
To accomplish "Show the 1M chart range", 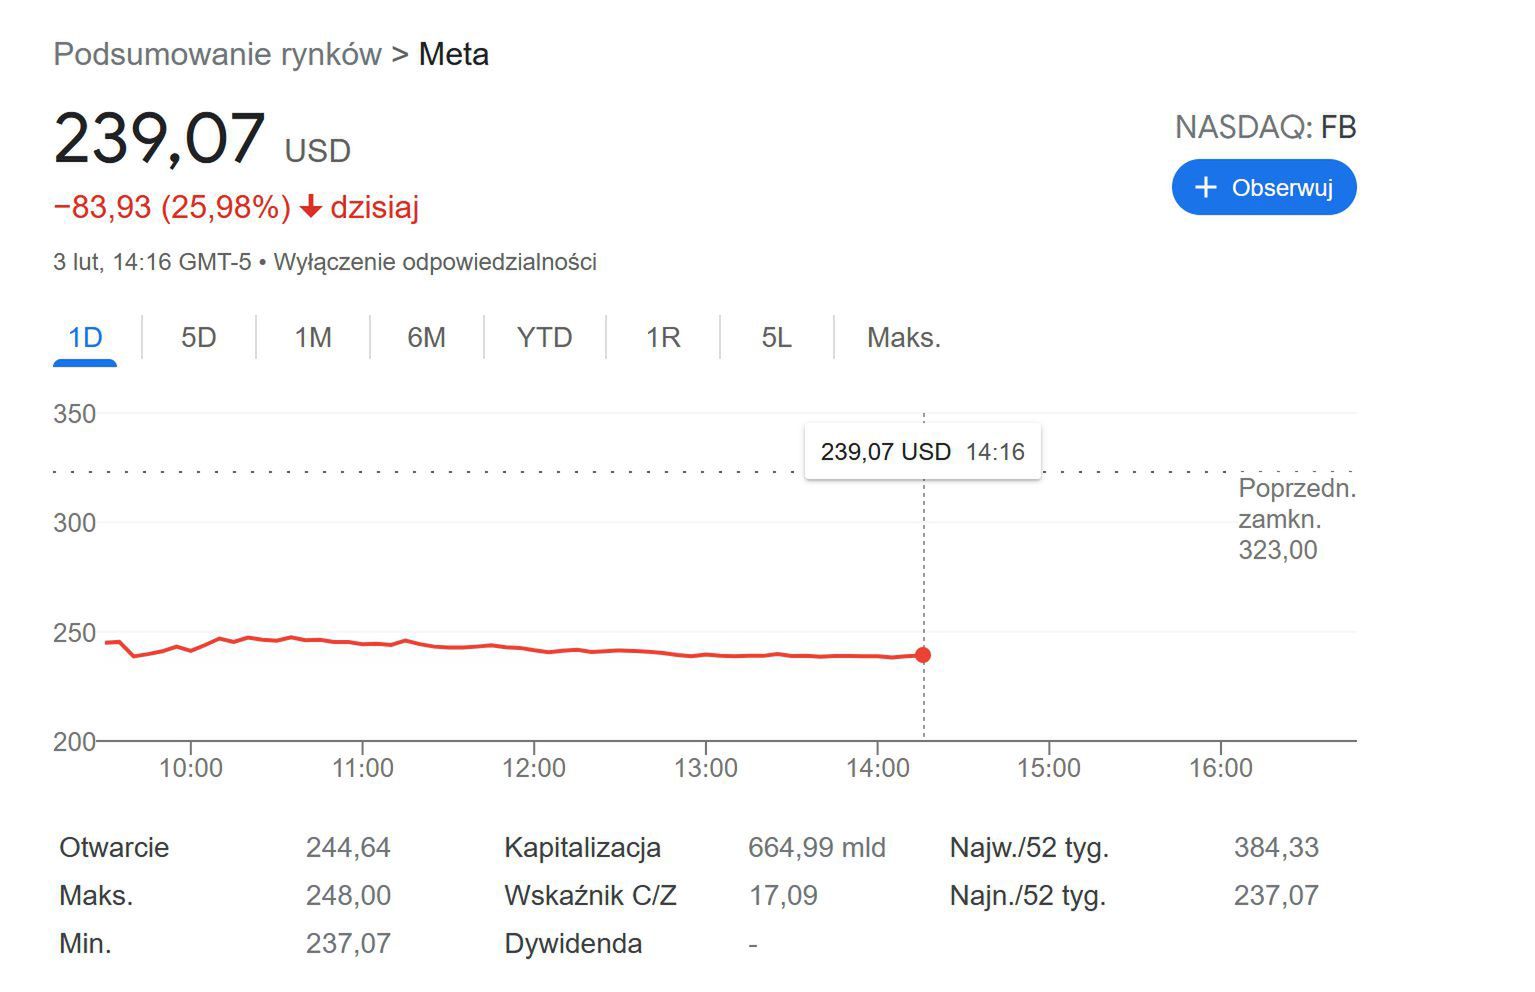I will click(x=313, y=337).
